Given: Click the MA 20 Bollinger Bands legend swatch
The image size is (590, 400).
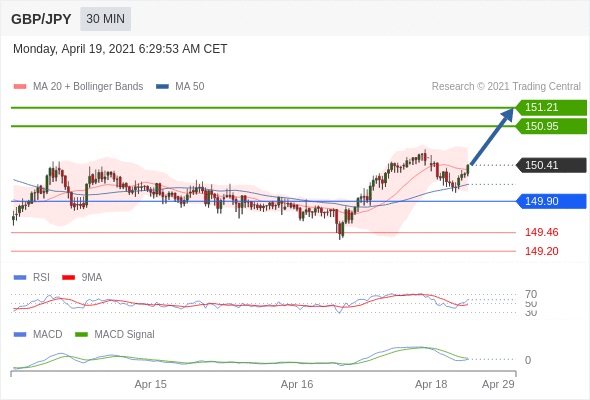Looking at the screenshot, I should pos(20,87).
